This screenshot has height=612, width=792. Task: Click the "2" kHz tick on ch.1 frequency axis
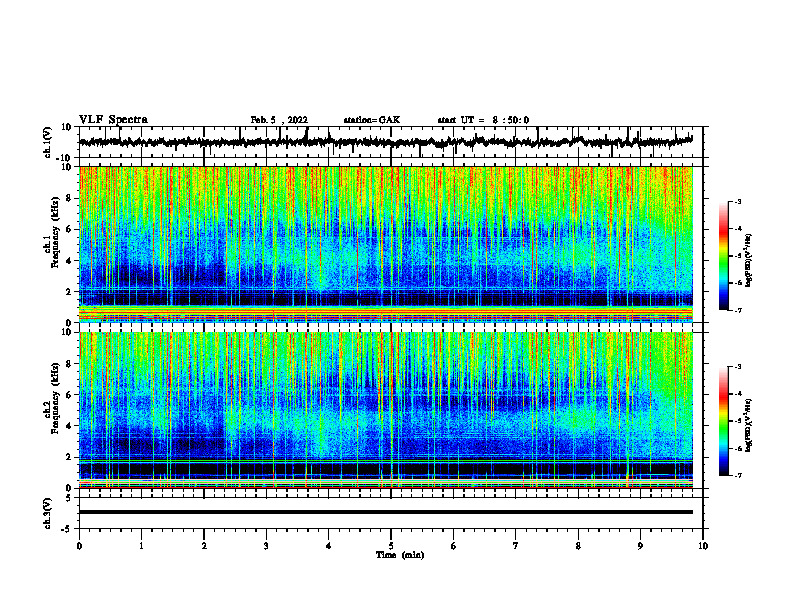(69, 292)
